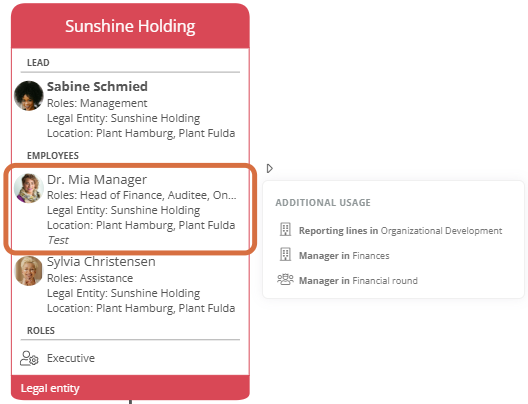Select the Sabine Schmied lead name
528x404 pixels.
click(x=97, y=87)
